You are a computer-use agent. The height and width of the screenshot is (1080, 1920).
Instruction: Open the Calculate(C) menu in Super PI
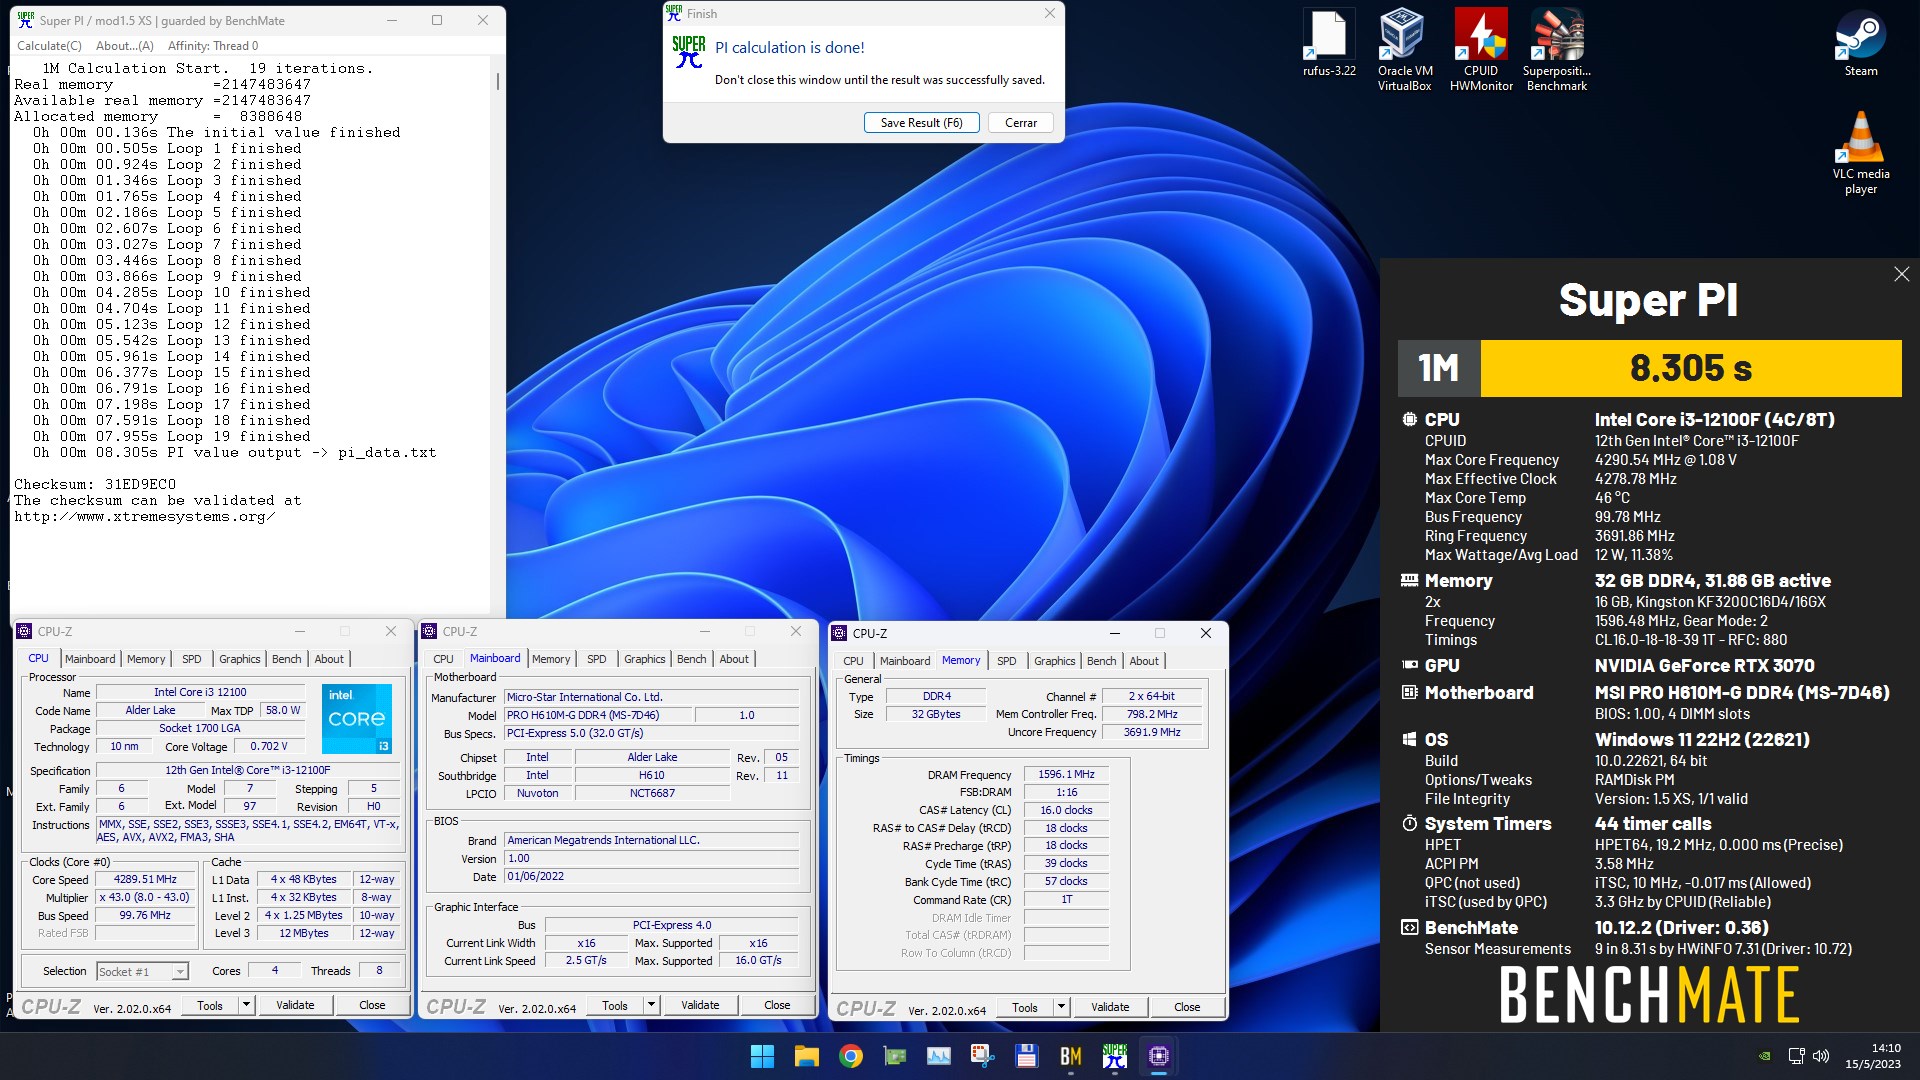tap(49, 45)
